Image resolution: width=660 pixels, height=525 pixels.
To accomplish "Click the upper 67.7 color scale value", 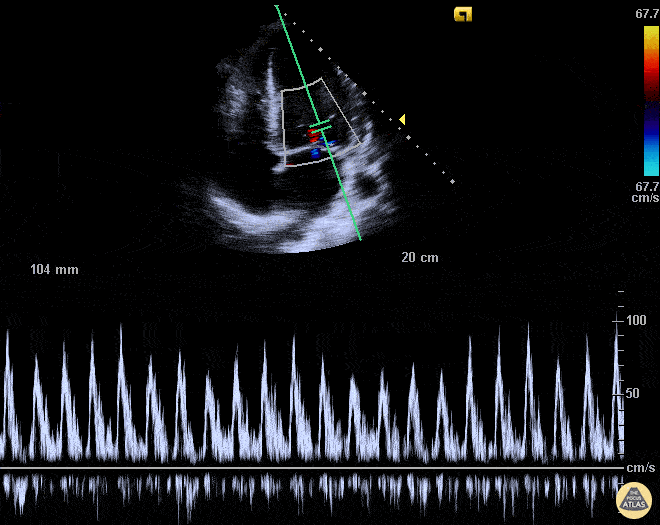I will point(647,14).
